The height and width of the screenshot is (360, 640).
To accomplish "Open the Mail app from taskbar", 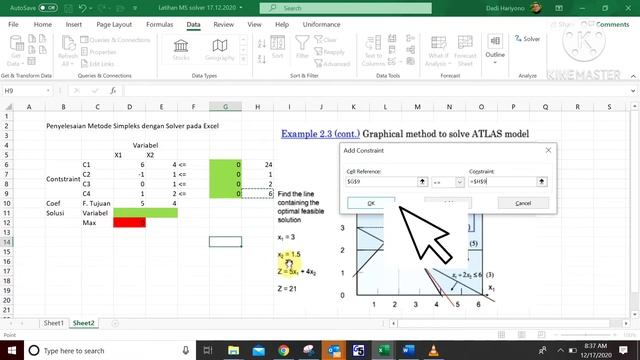I will click(258, 351).
